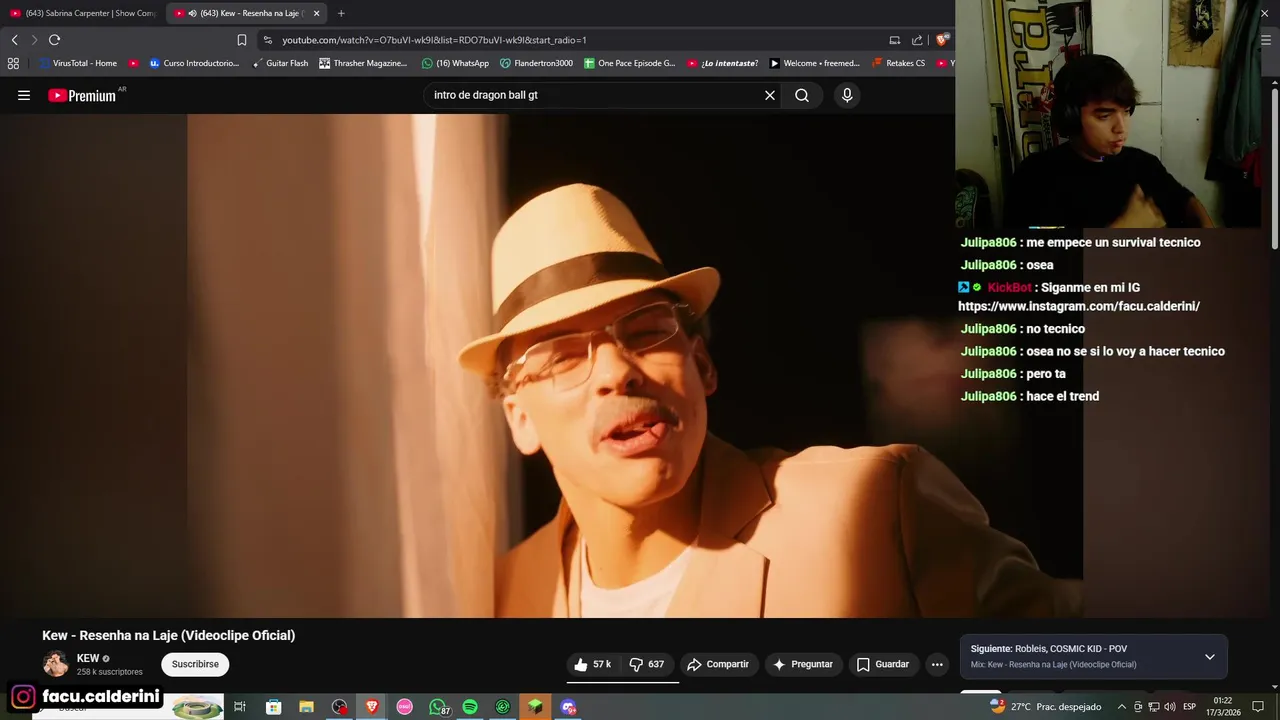Open the bookmarks apps grid icon
The height and width of the screenshot is (720, 1280).
[x=13, y=63]
